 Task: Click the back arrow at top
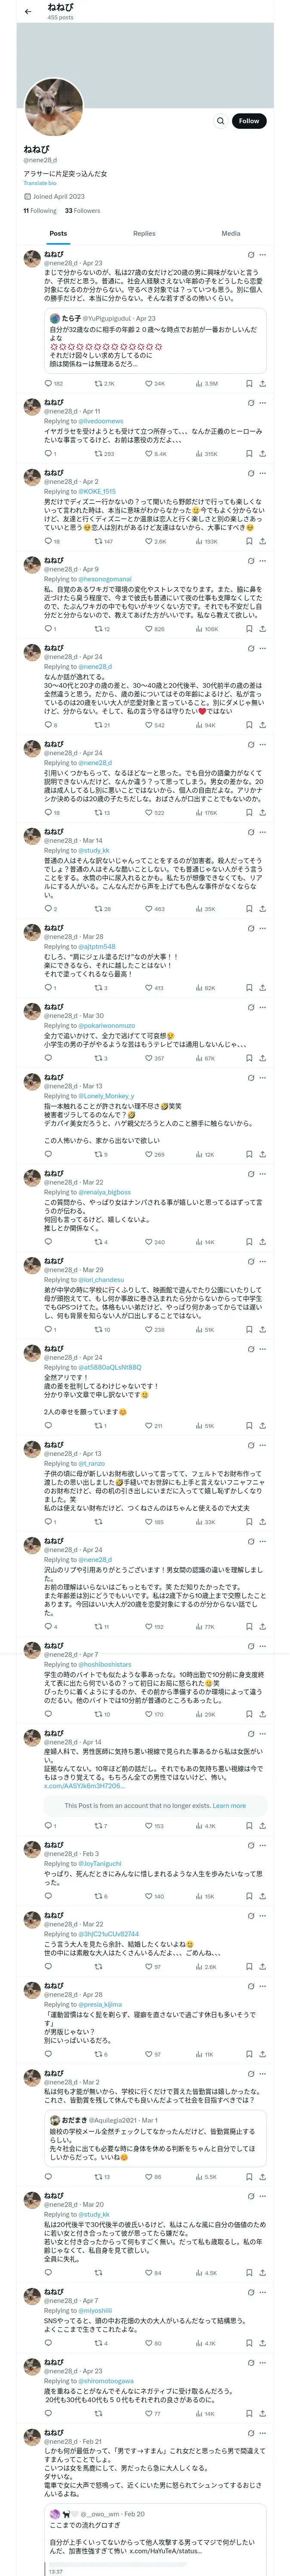point(28,11)
